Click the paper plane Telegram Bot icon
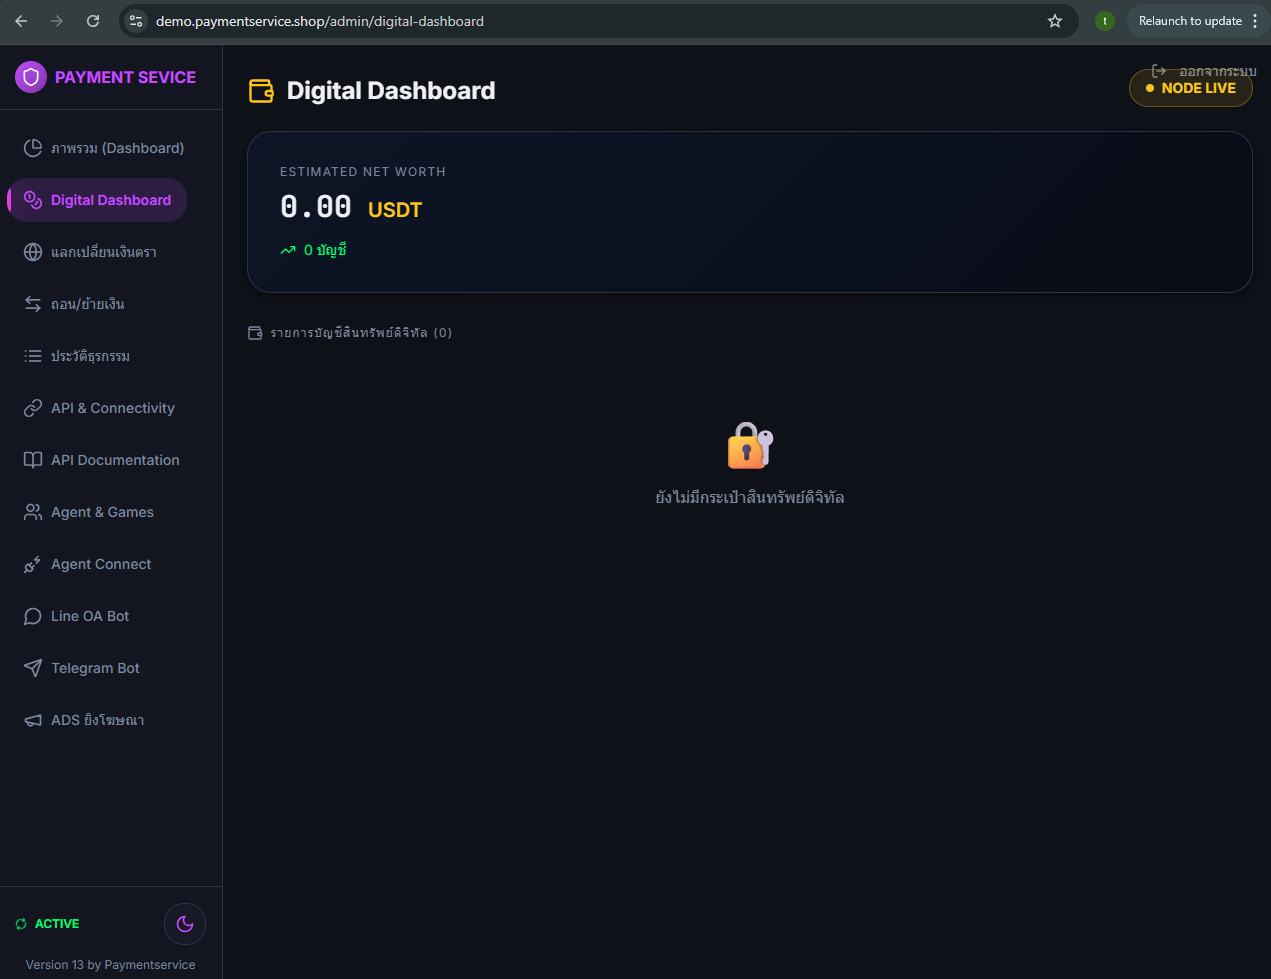 (x=33, y=668)
